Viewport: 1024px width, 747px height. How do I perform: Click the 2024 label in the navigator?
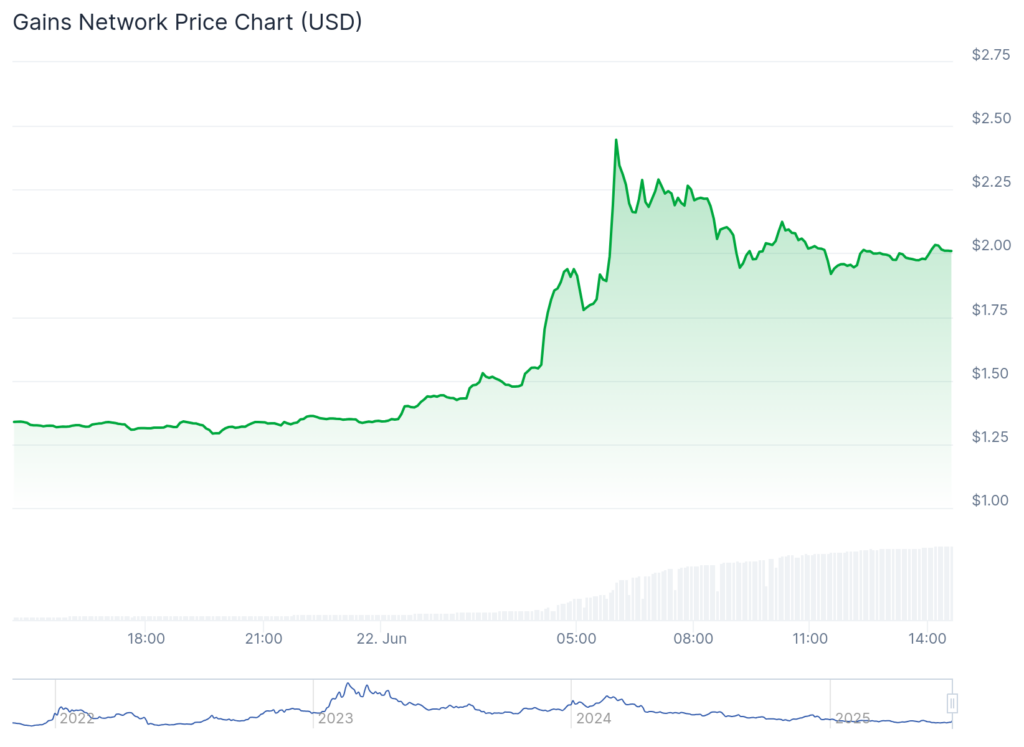594,718
